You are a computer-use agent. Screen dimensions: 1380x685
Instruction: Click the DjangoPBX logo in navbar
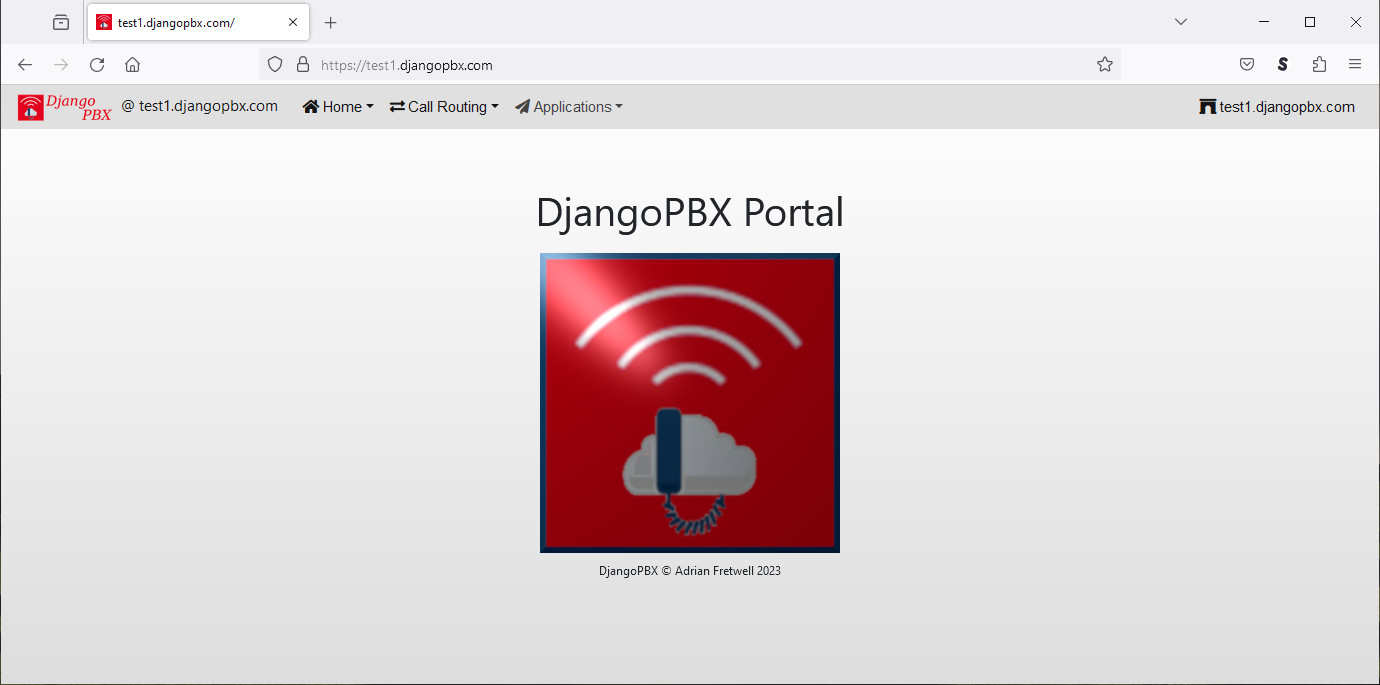[64, 107]
